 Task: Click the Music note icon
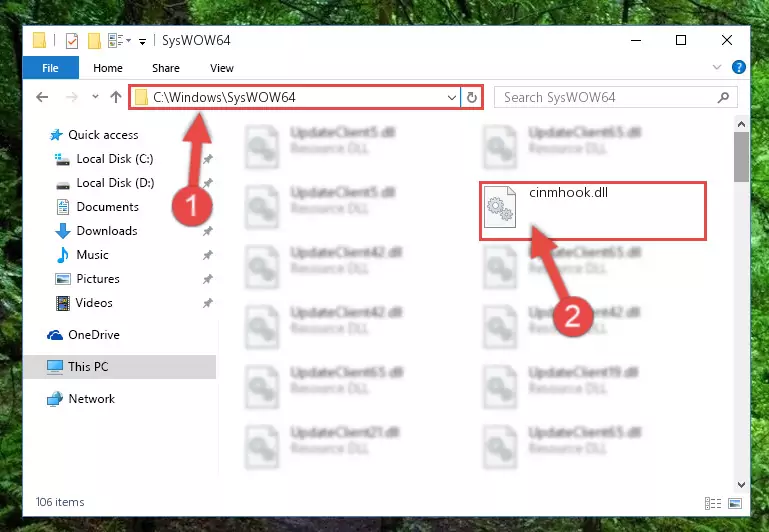click(x=63, y=255)
